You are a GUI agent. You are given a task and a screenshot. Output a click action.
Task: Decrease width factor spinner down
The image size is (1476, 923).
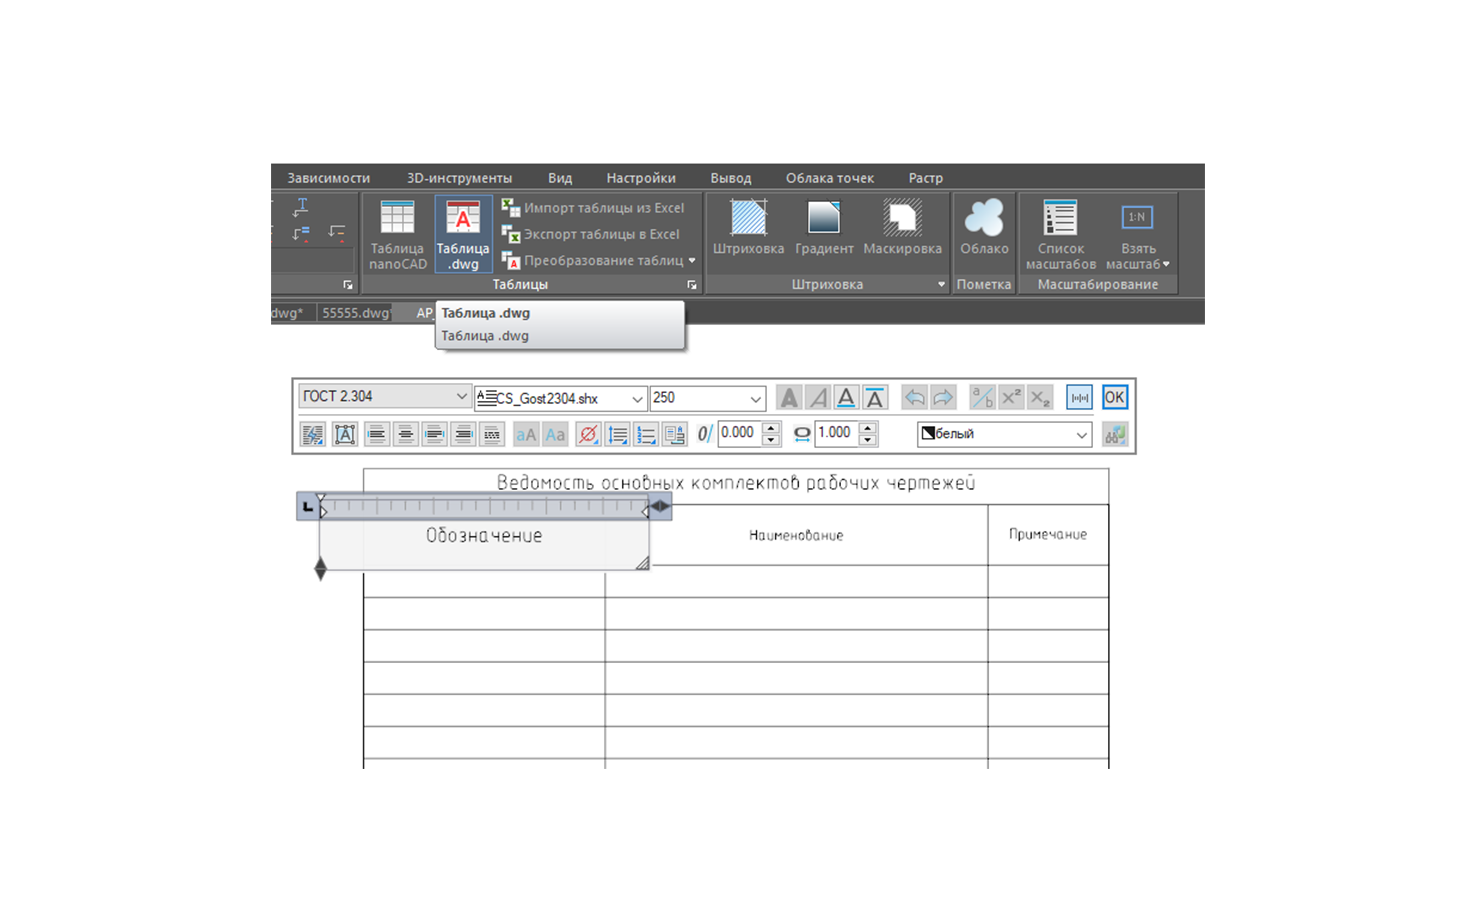(x=868, y=440)
